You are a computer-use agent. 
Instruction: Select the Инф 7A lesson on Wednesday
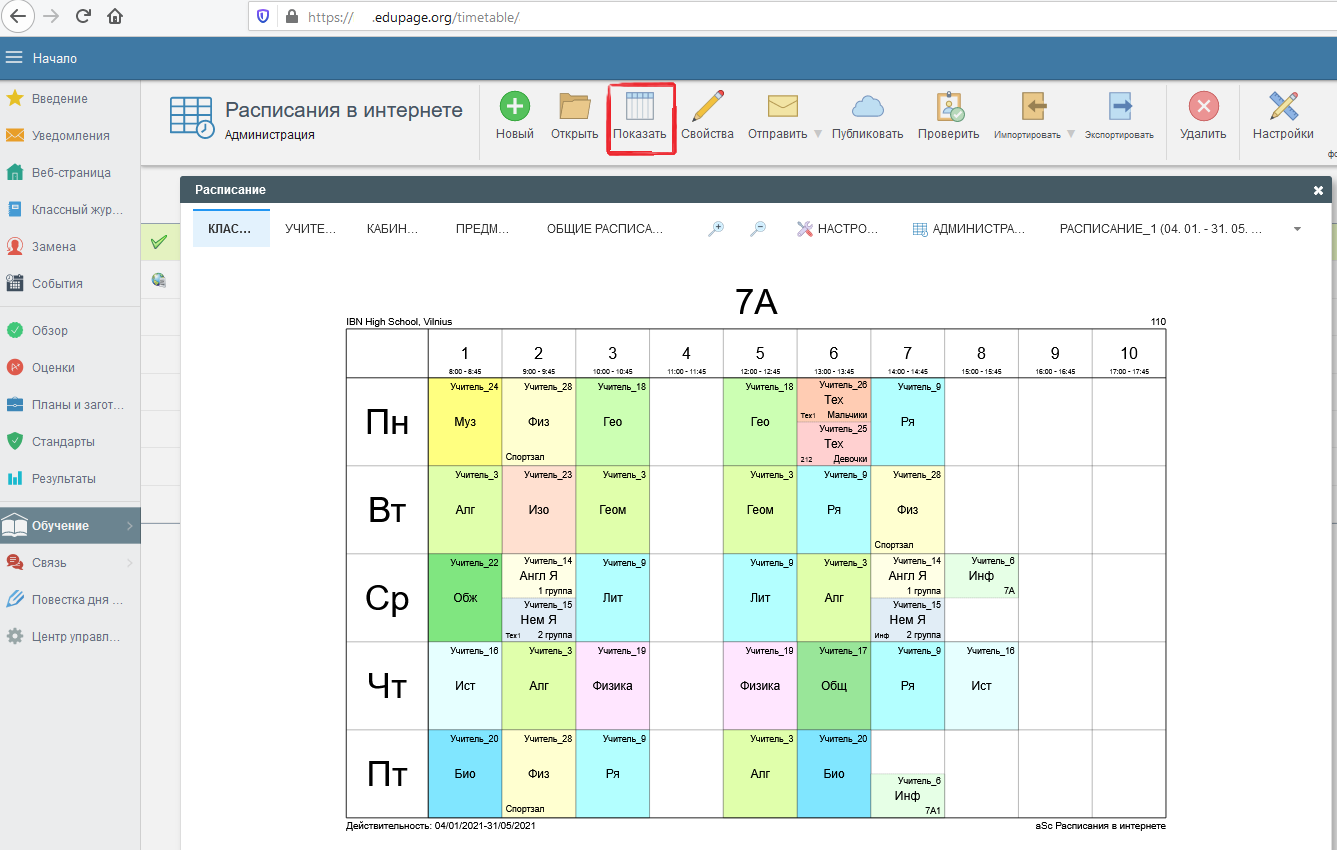tap(981, 576)
